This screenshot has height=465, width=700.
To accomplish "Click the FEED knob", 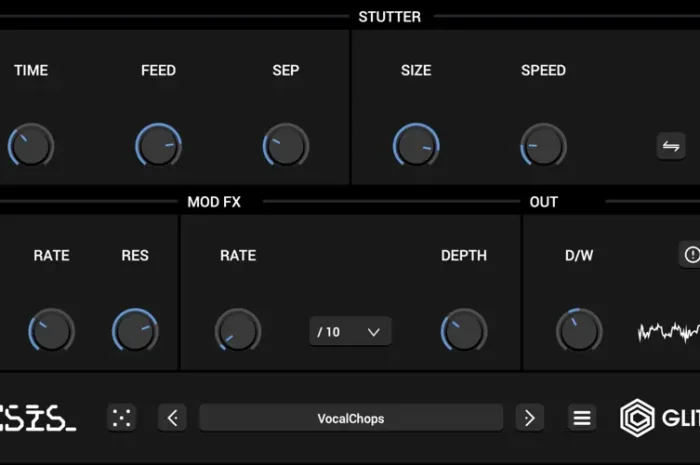I will [158, 146].
